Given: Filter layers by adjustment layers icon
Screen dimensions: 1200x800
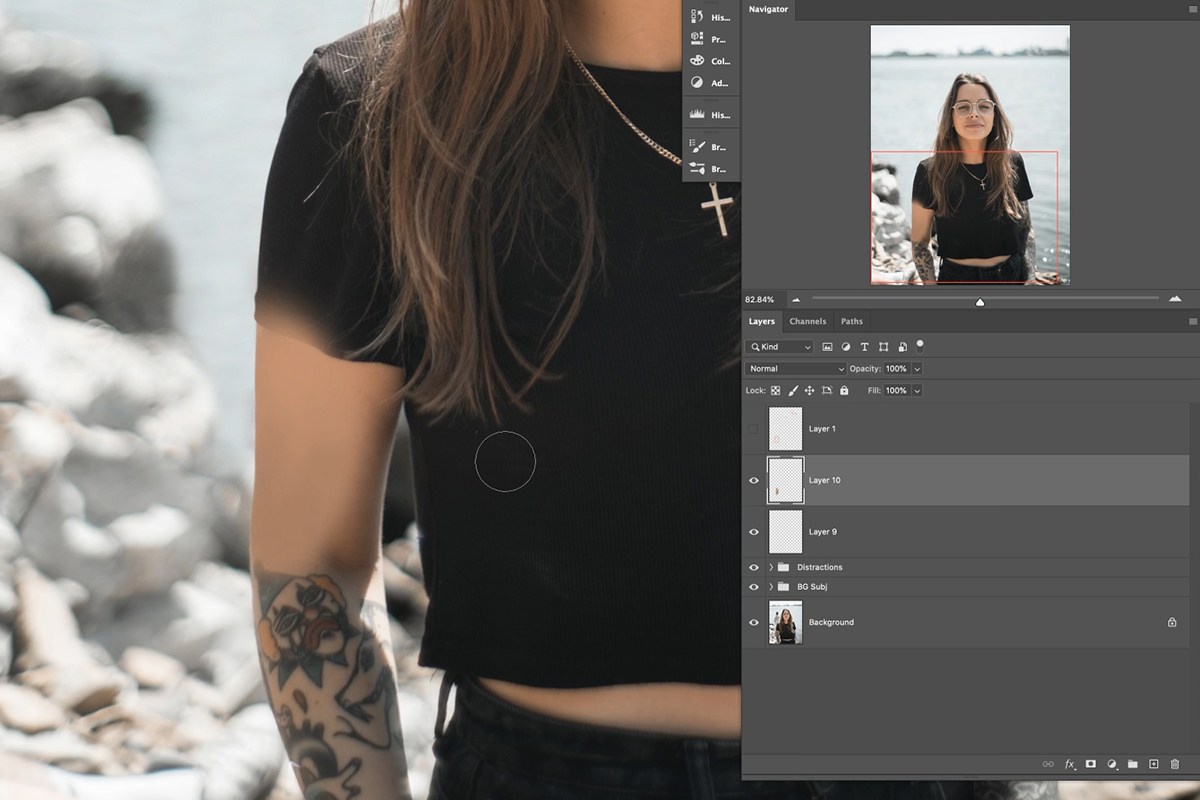Looking at the screenshot, I should tap(846, 347).
